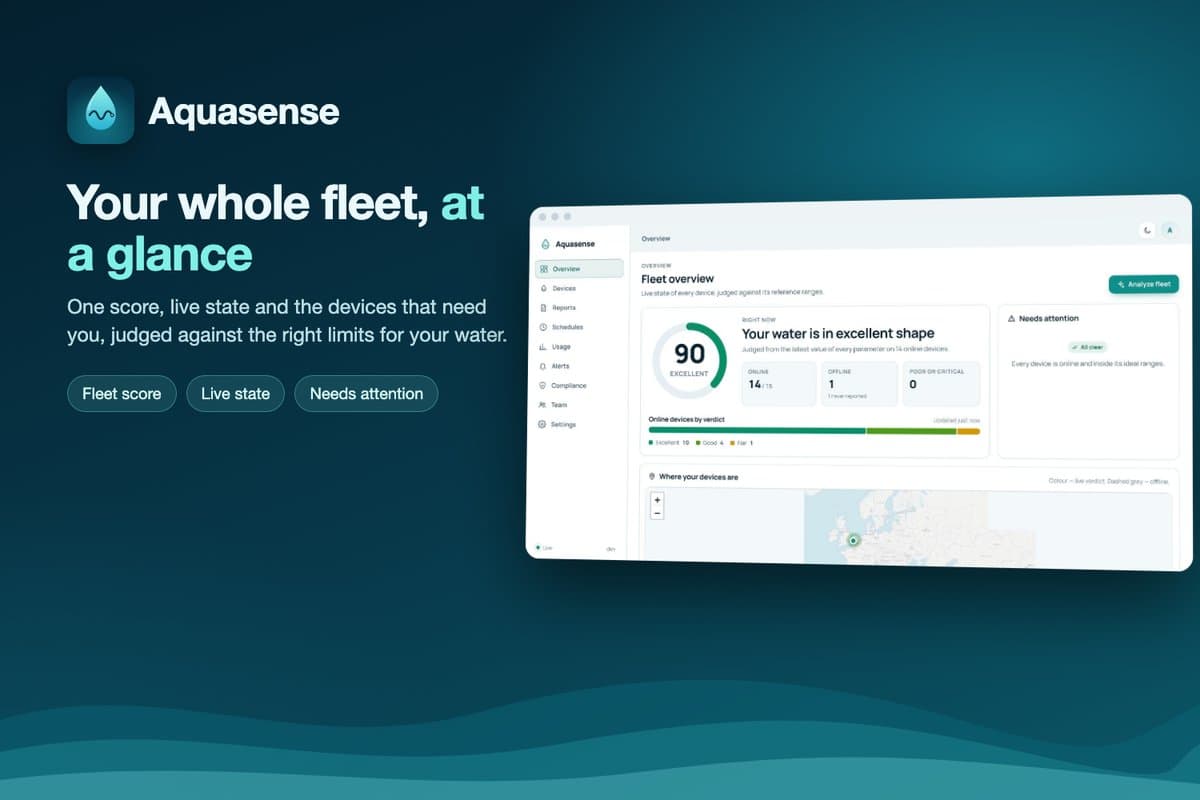Click the dark green Excellent segment of verdict bar

[x=757, y=431]
